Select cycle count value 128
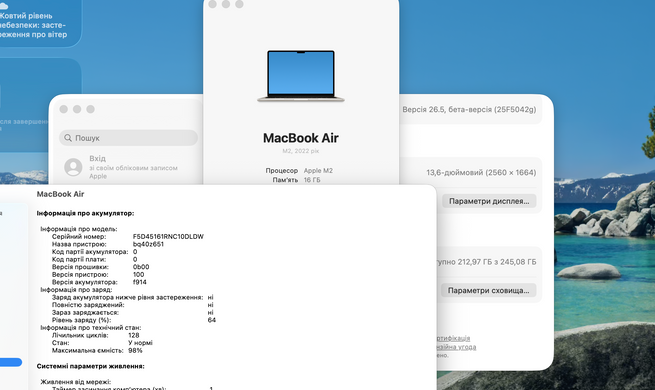 point(134,335)
